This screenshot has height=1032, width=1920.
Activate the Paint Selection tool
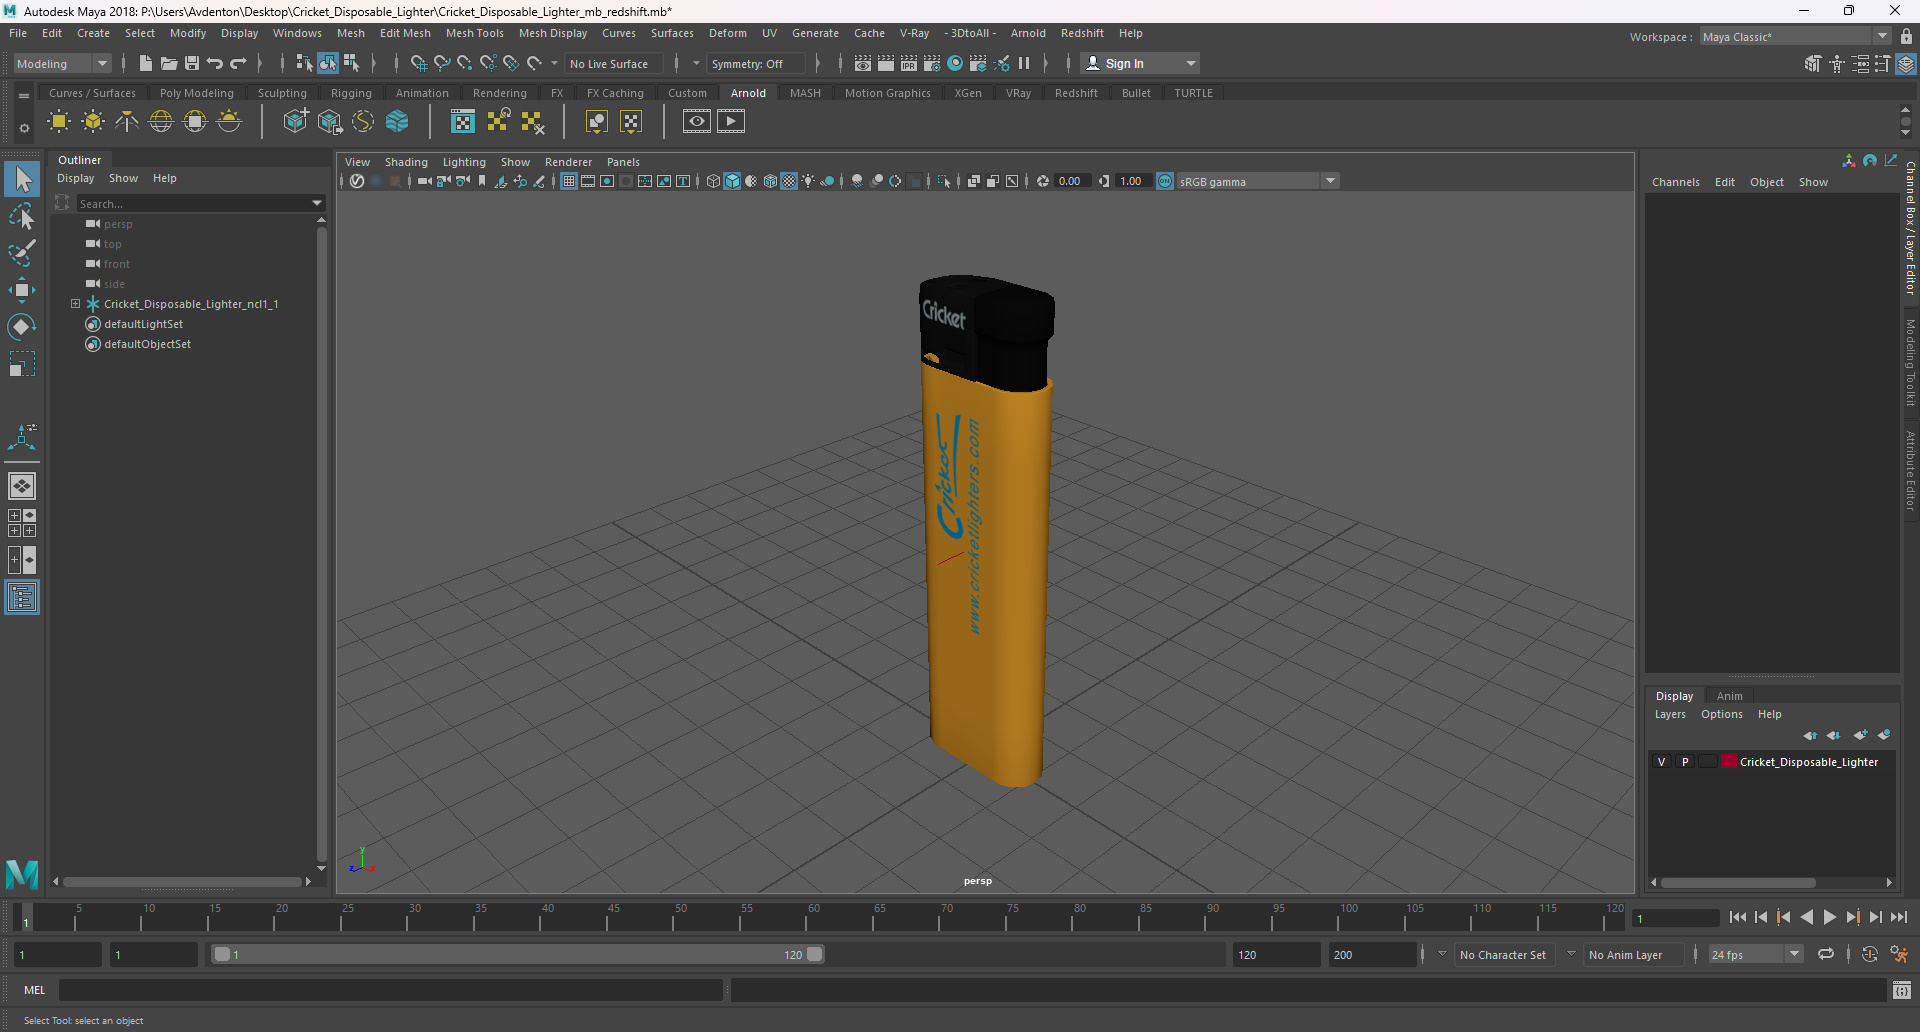[22, 252]
